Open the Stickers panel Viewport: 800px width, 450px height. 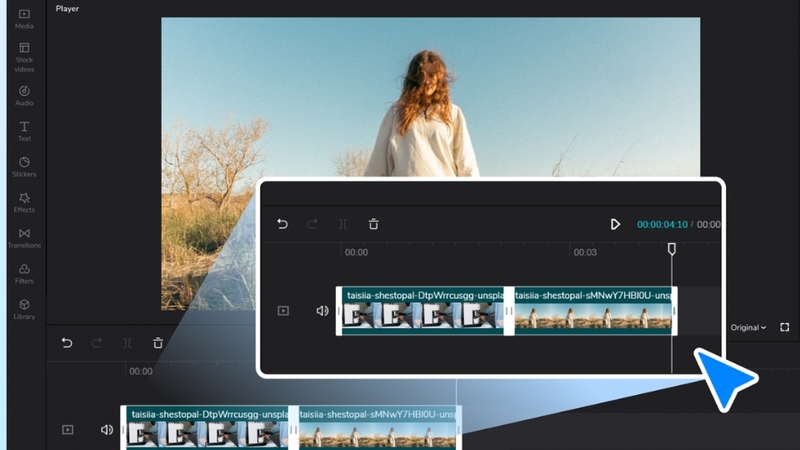point(24,167)
